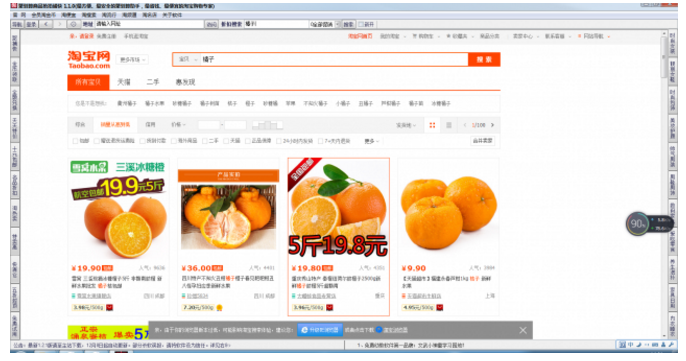686x361 pixels.
Task: Click favorites star (收藏夹) in top nav
Action: point(448,36)
